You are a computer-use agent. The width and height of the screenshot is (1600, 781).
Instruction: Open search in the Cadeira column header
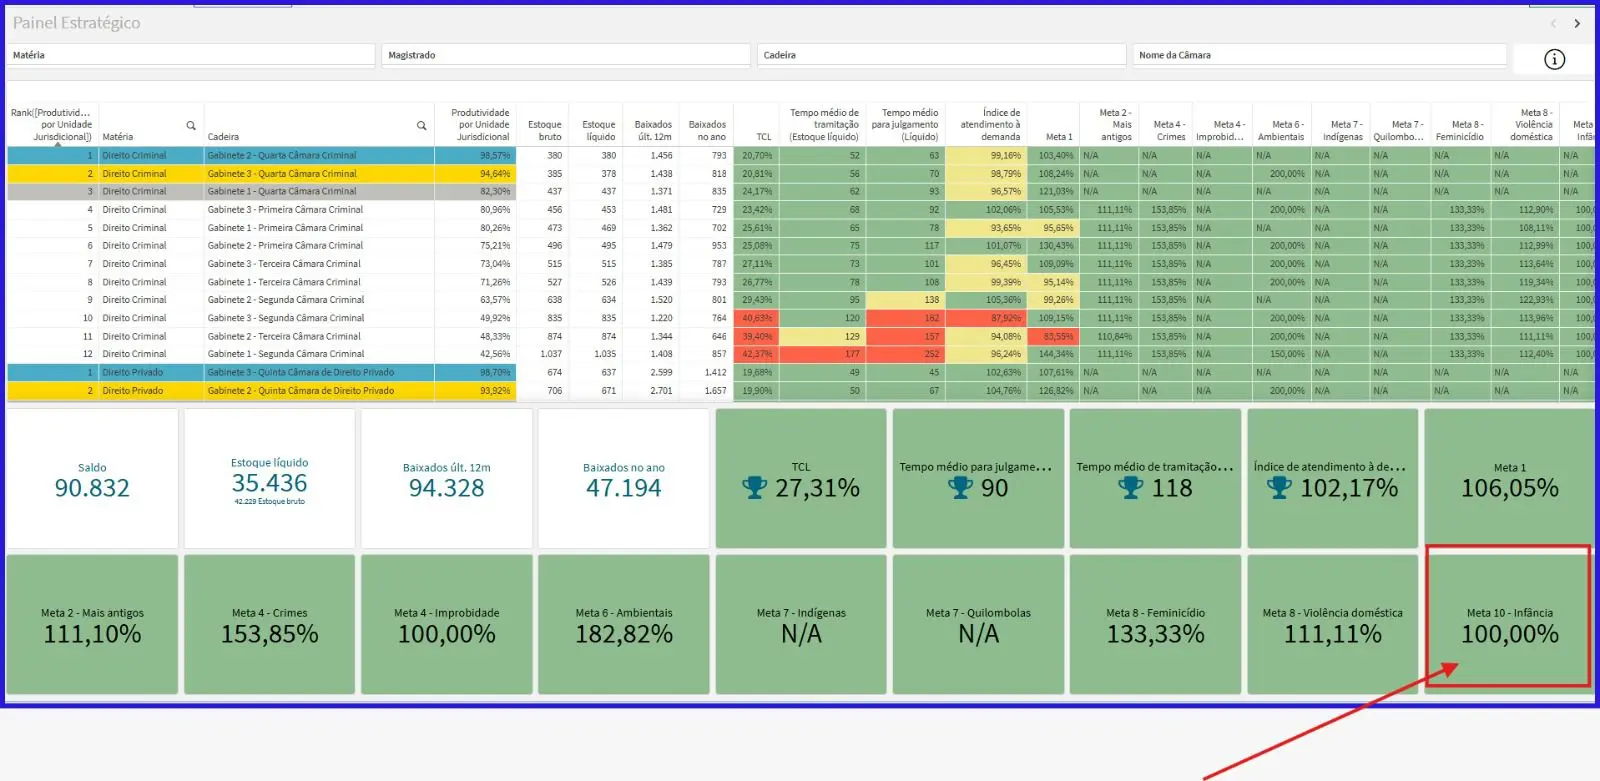tap(422, 126)
